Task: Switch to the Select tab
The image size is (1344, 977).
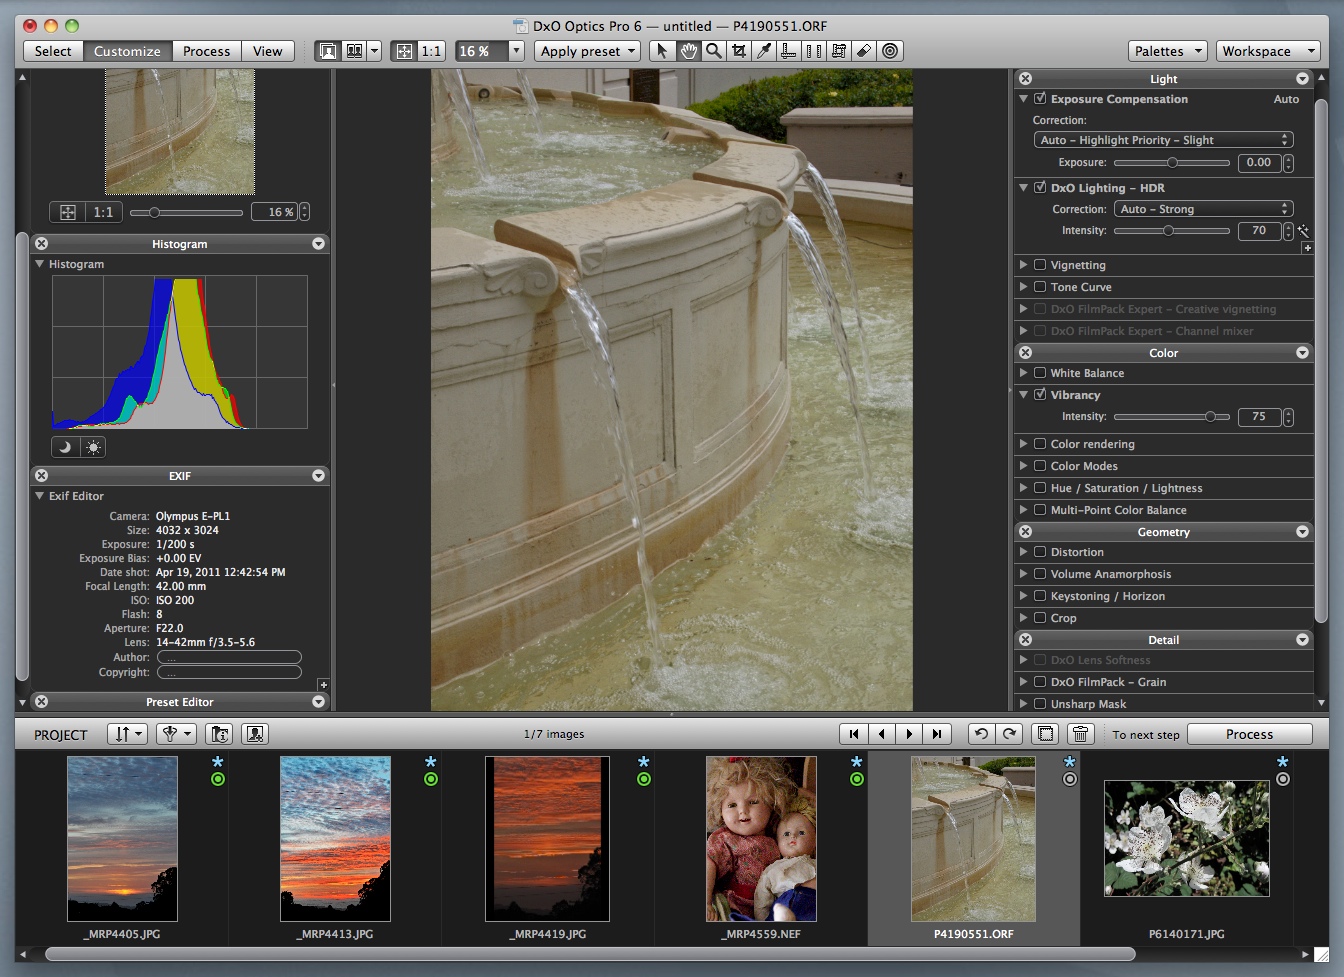Action: coord(53,51)
